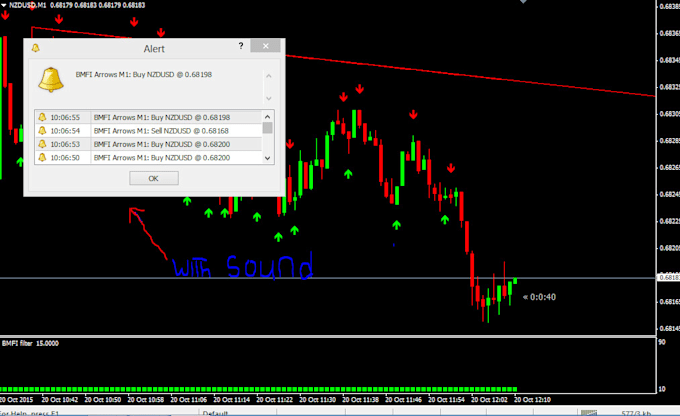The width and height of the screenshot is (680, 416).
Task: Click the BMFI filter 15.0000 indicator label
Action: coord(30,343)
